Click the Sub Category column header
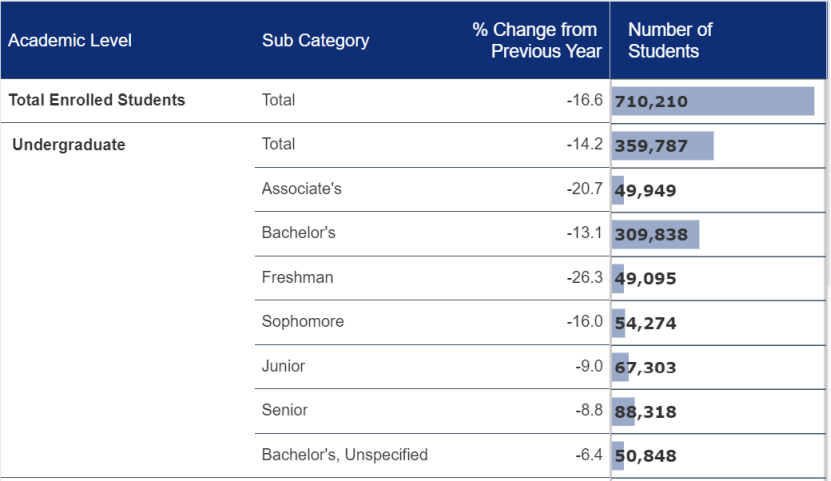 [315, 41]
